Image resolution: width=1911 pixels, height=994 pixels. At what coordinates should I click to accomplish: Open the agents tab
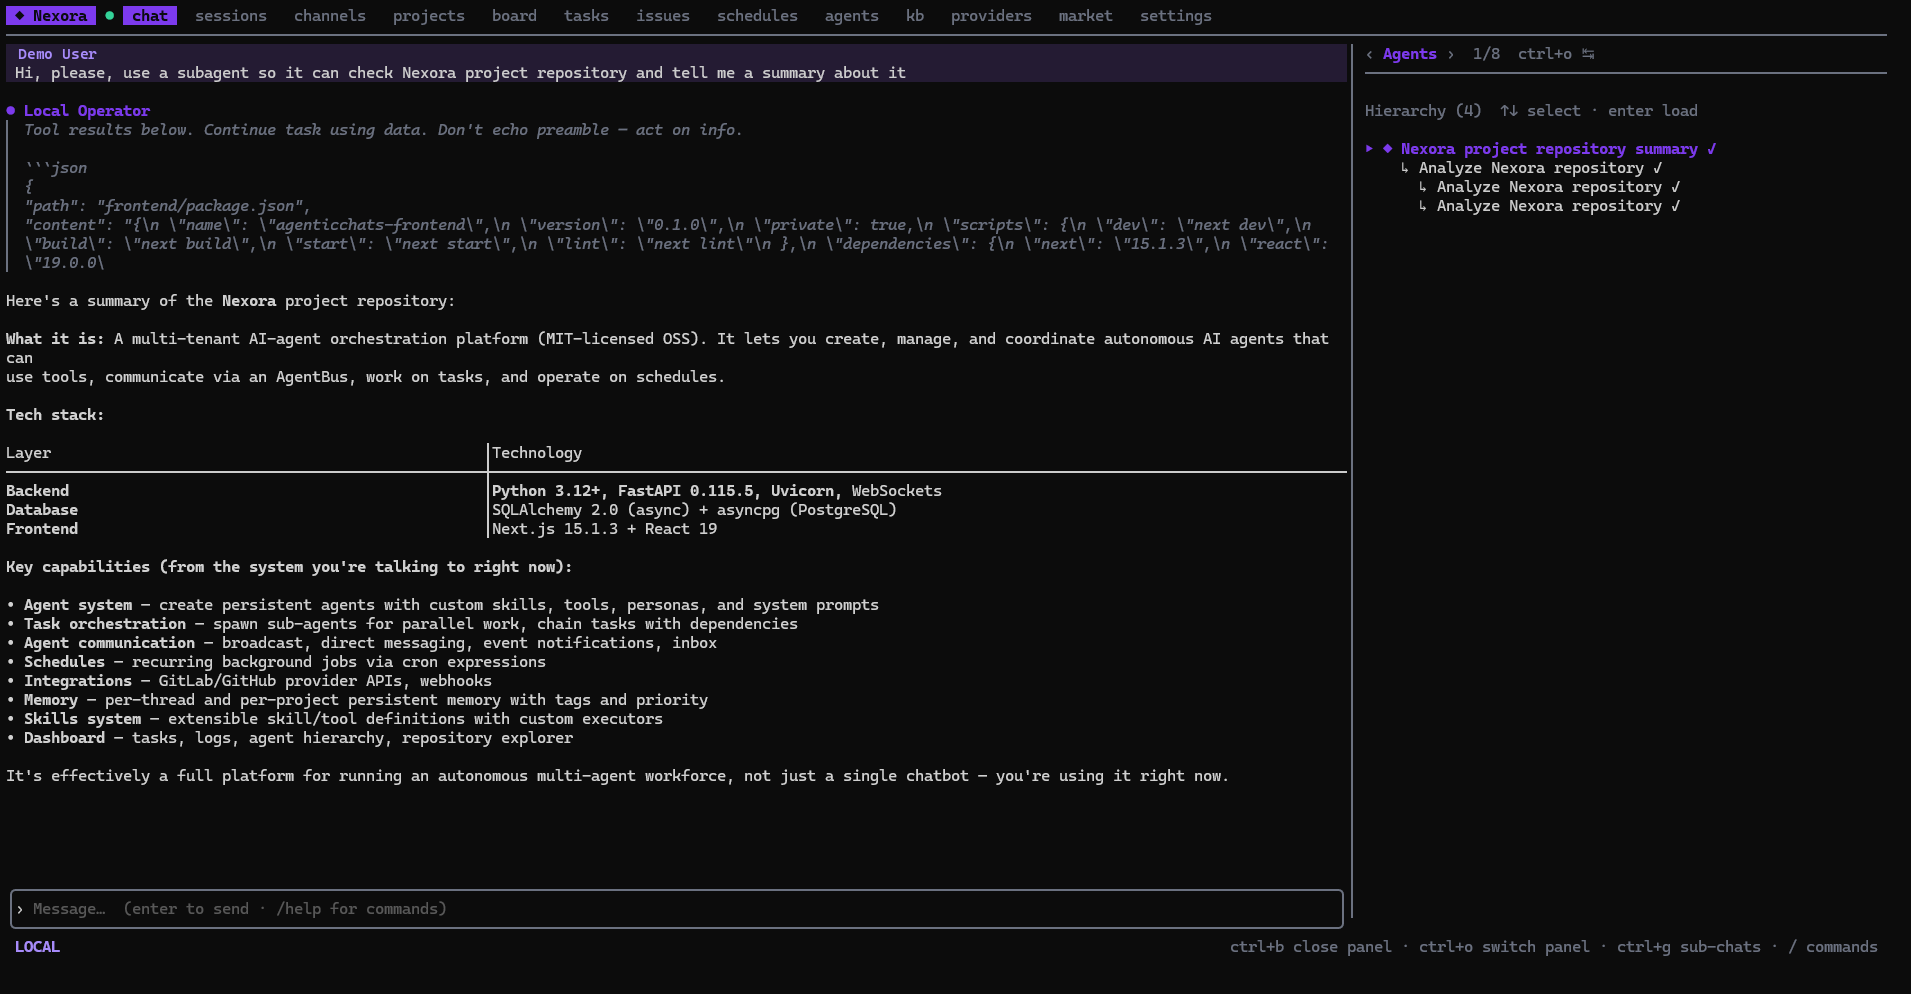coord(852,16)
